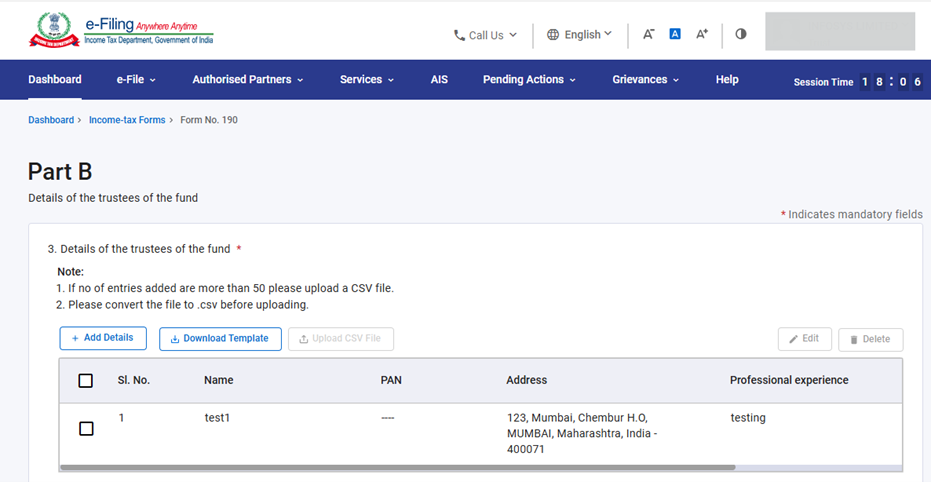This screenshot has height=482, width=931.
Task: Click the phone icon beside Call Us
Action: click(x=459, y=35)
